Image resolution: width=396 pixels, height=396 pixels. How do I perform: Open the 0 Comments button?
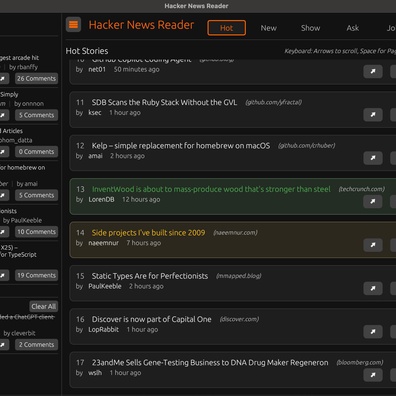(x=36, y=152)
